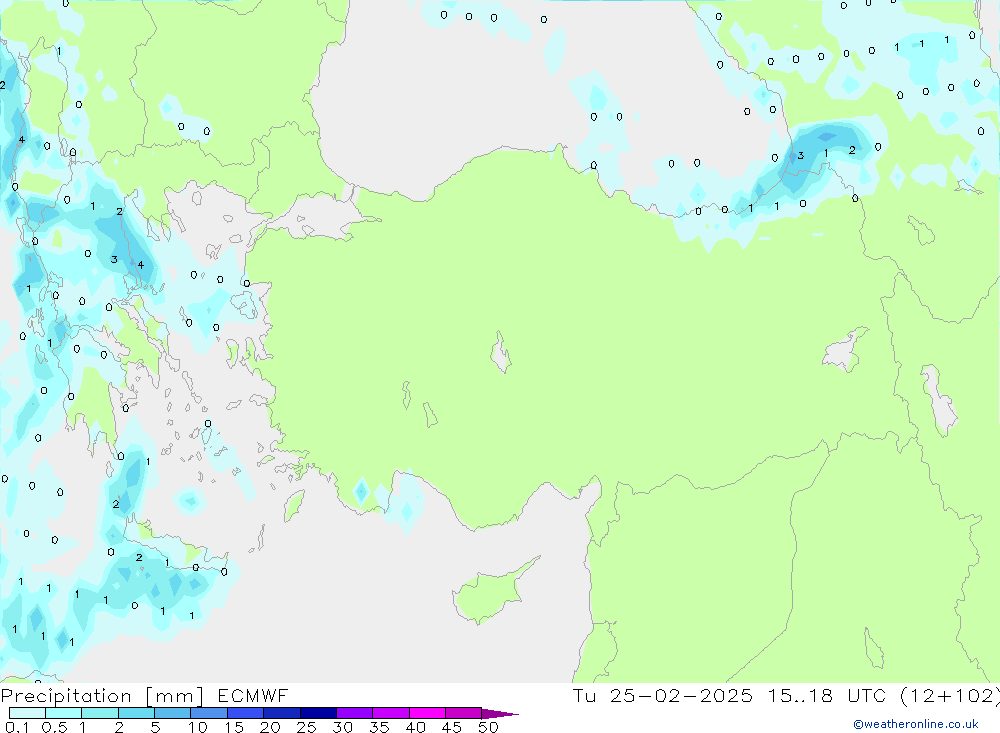Select the 2–5 mm legend color box
Screen dimensions: 1000x733
click(136, 713)
